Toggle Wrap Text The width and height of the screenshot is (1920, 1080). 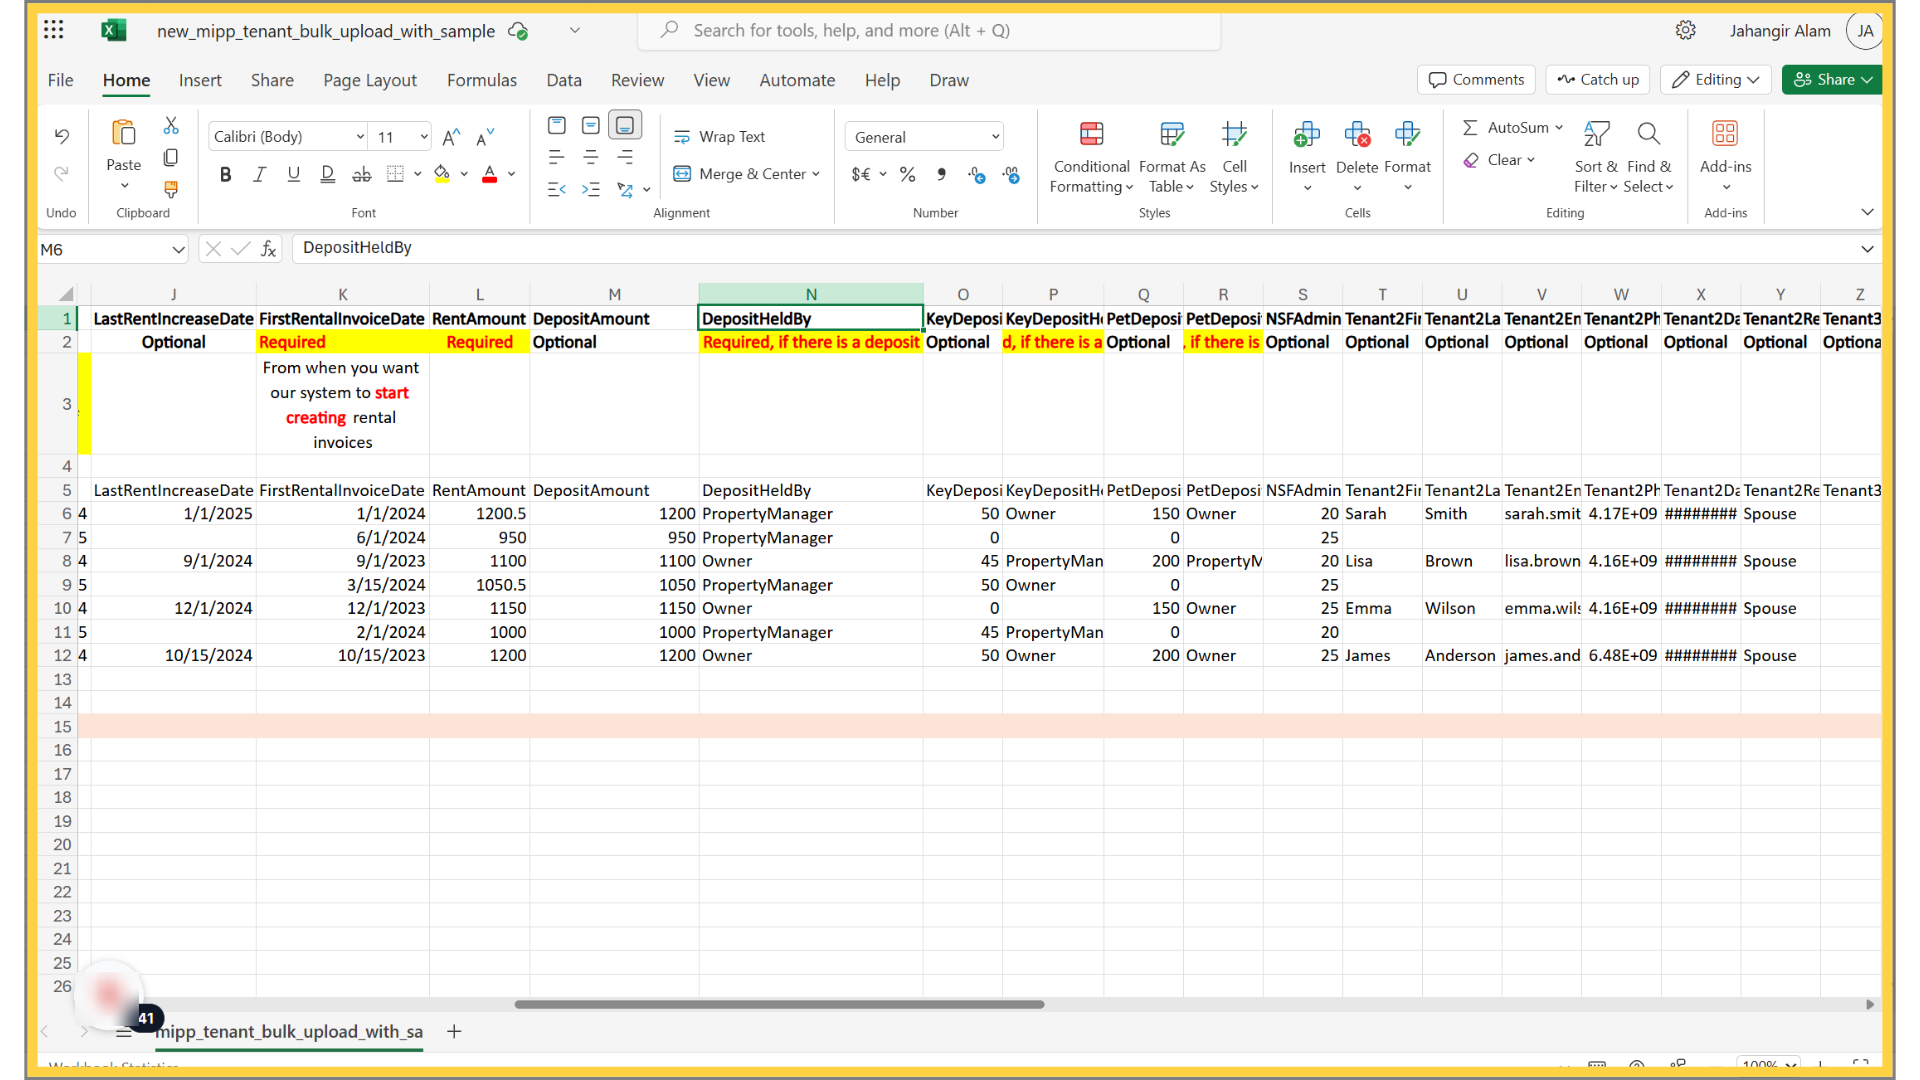pyautogui.click(x=720, y=137)
